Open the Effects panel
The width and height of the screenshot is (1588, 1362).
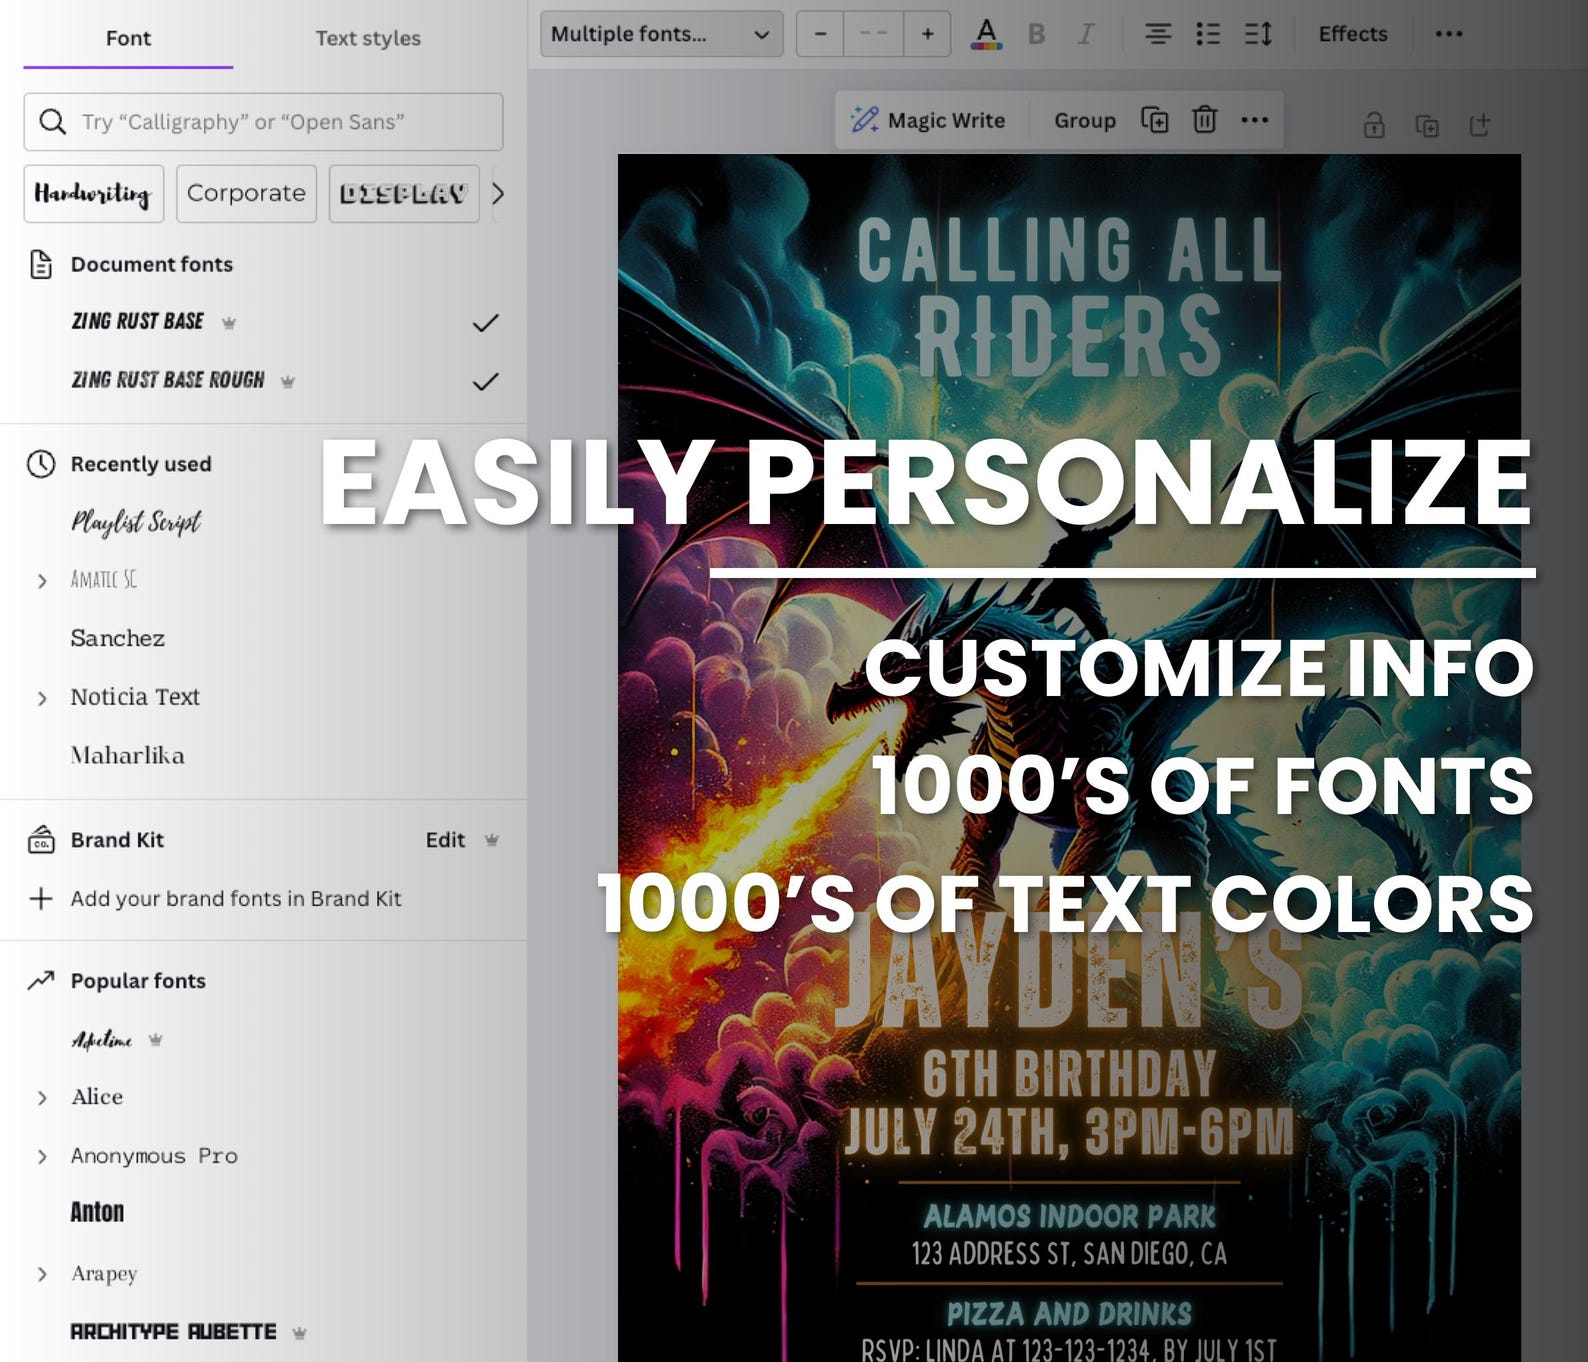point(1352,34)
